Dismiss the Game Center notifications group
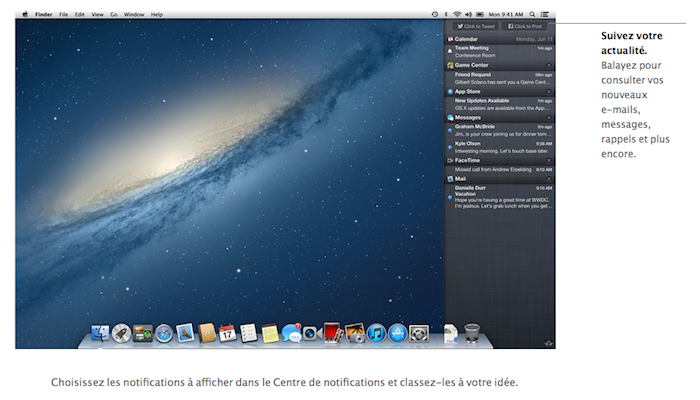 coord(549,64)
